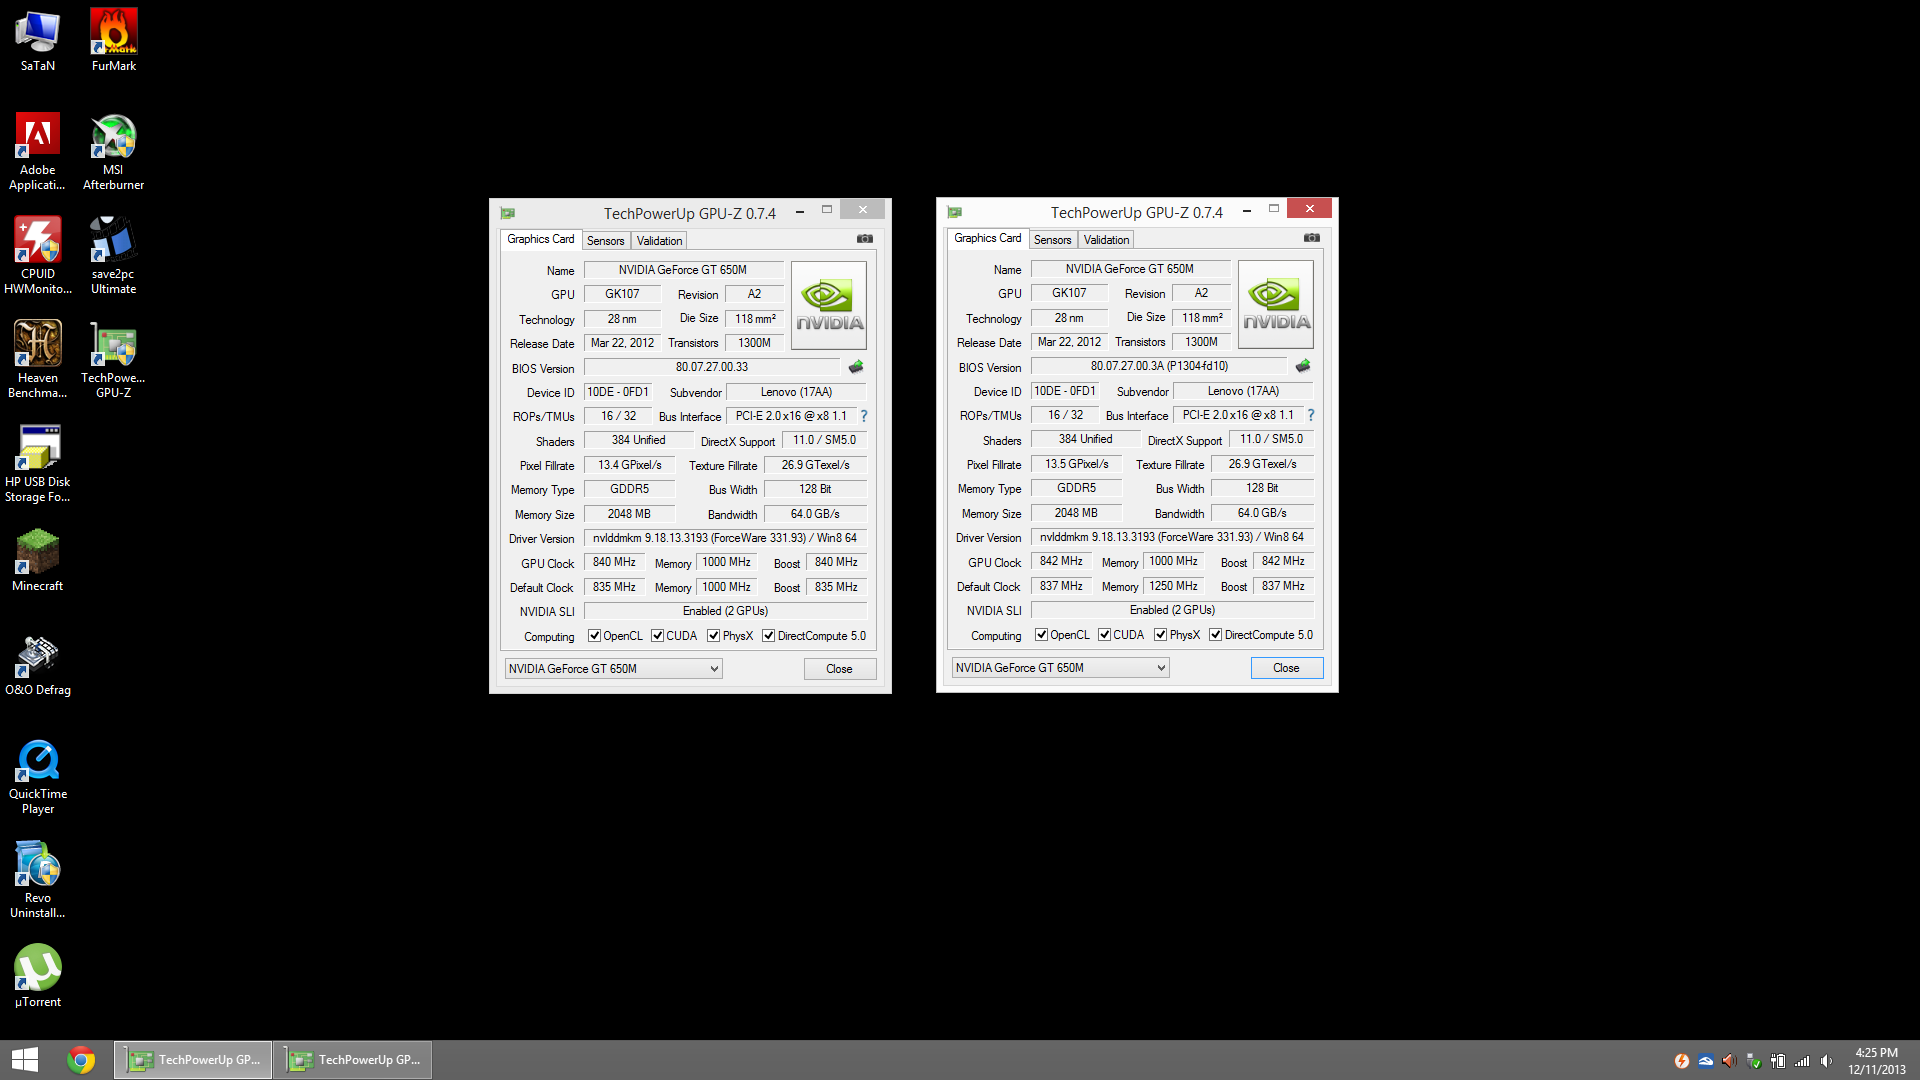Switch to Validation tab in right GPU-Z window
The width and height of the screenshot is (1920, 1080).
(x=1106, y=240)
